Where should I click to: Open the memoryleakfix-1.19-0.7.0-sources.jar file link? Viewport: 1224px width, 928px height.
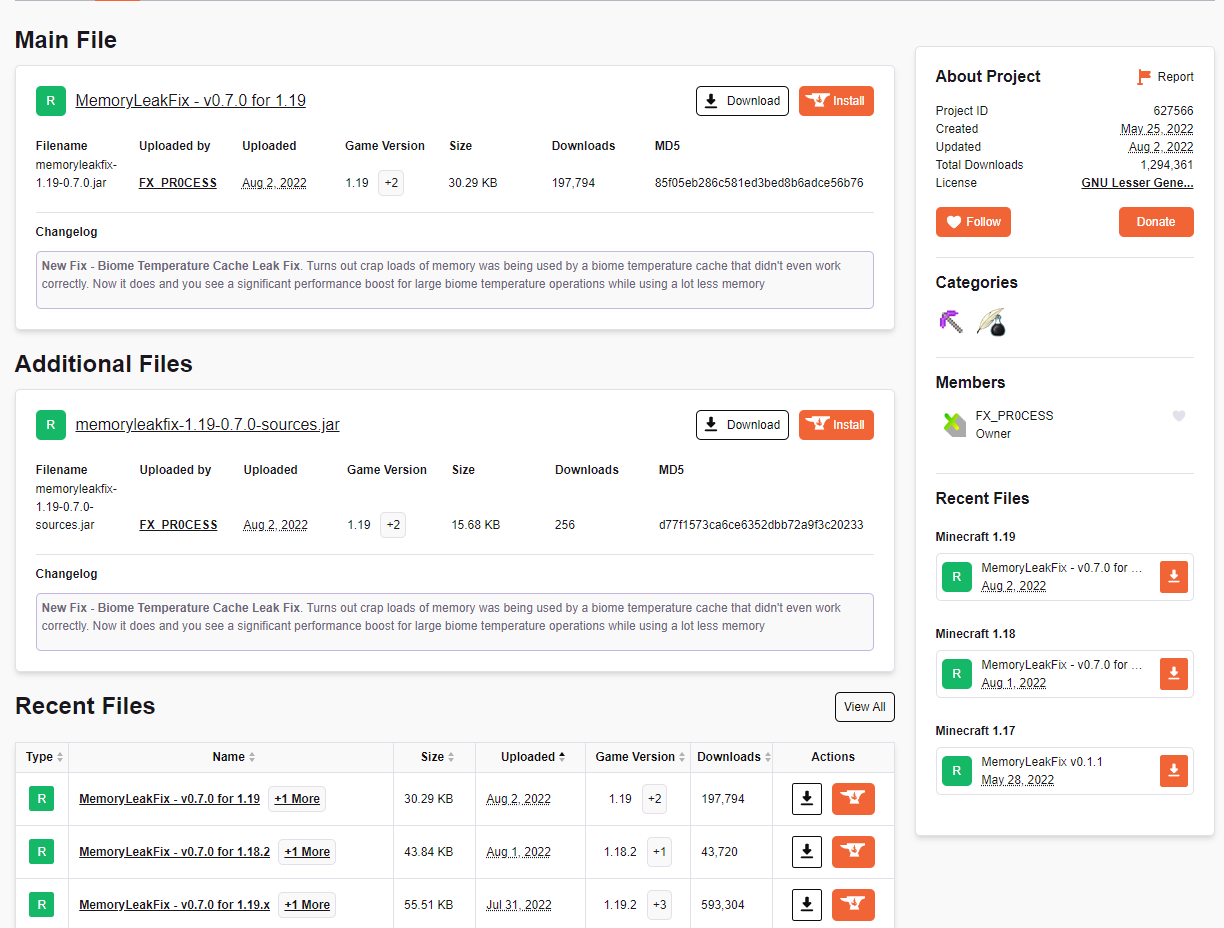pyautogui.click(x=207, y=424)
